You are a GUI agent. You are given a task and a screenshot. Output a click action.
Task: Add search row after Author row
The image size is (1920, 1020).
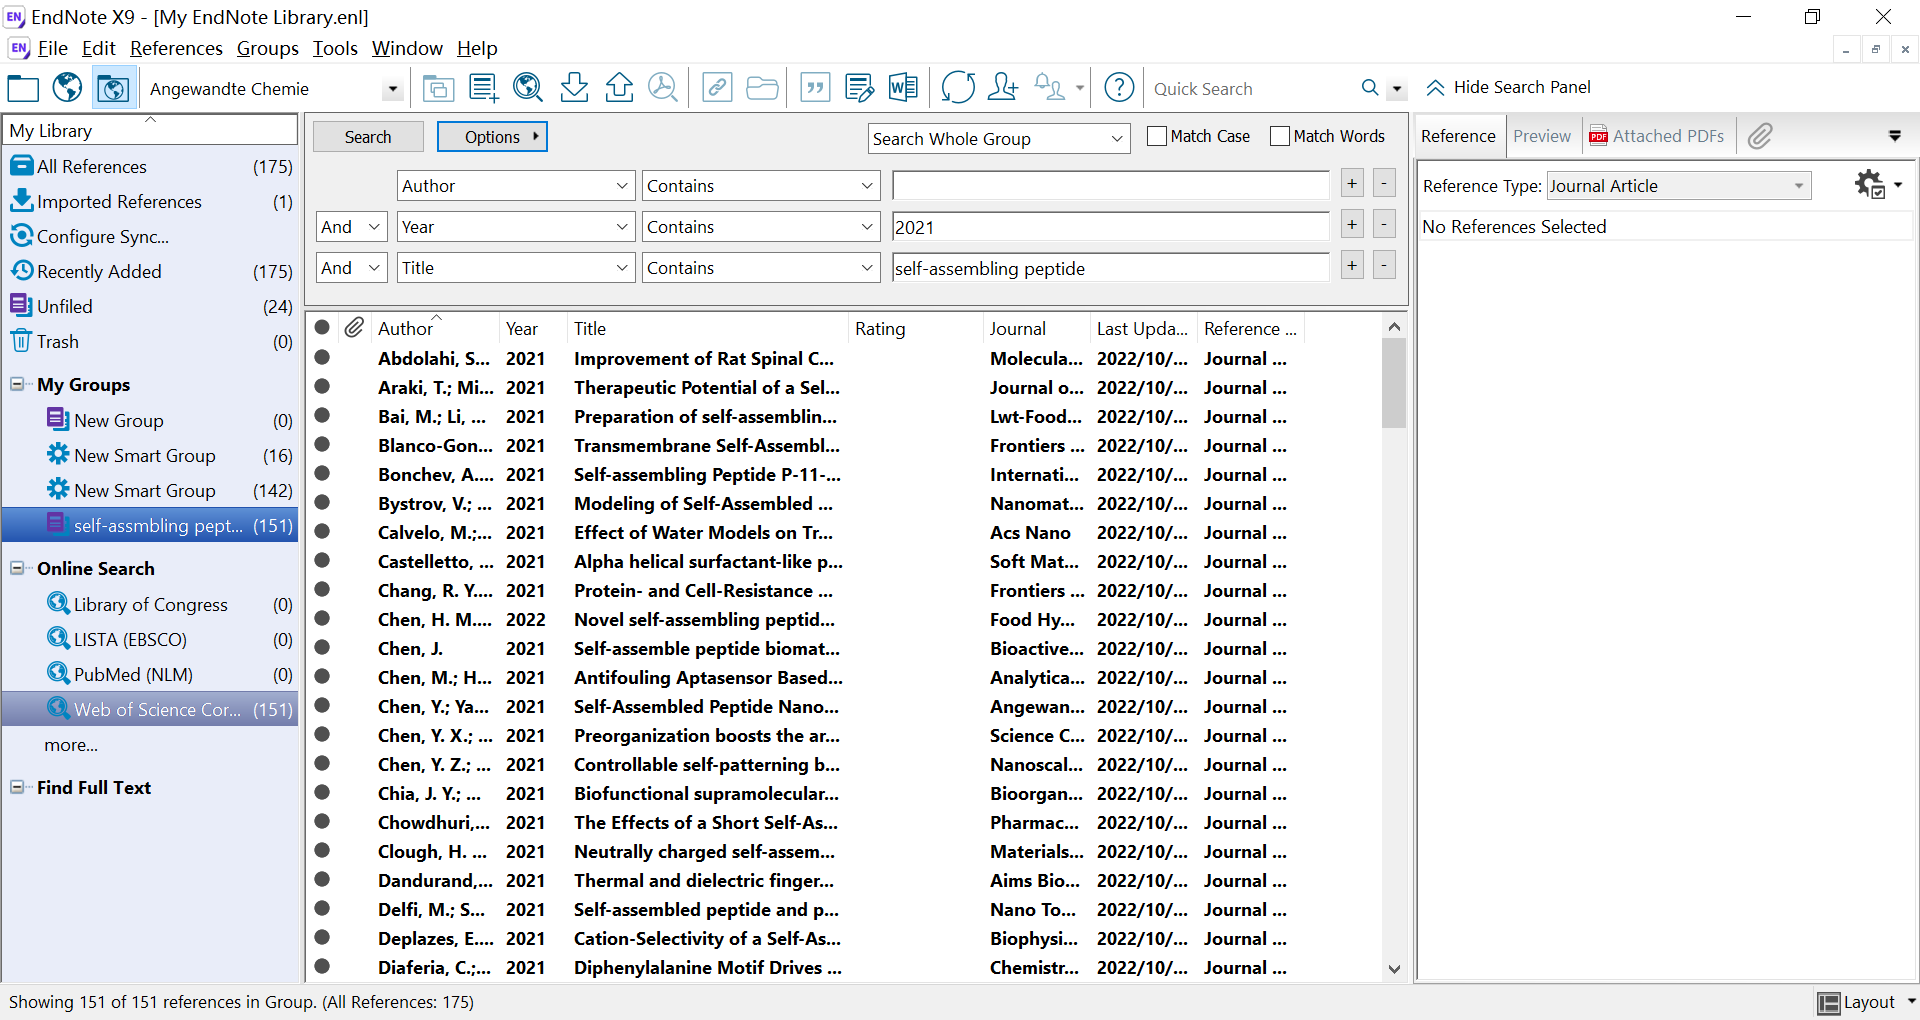(1352, 183)
